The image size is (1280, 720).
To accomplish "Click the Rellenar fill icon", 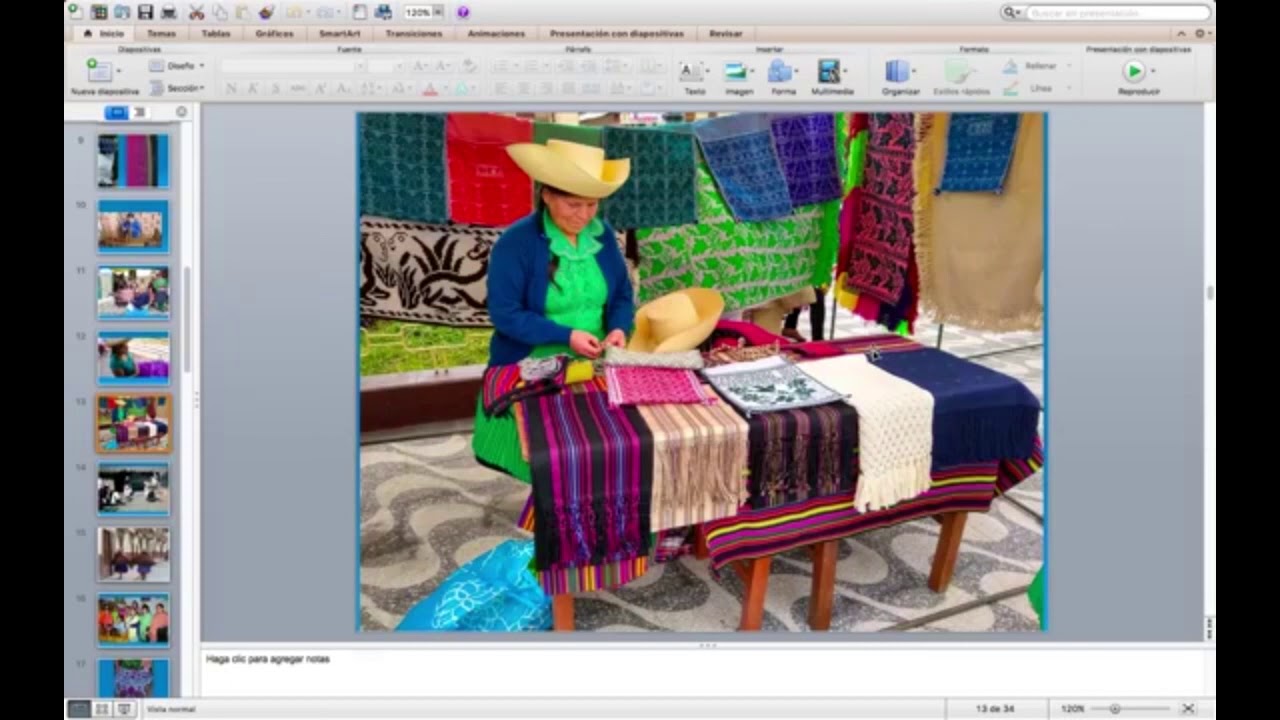I will point(1010,66).
